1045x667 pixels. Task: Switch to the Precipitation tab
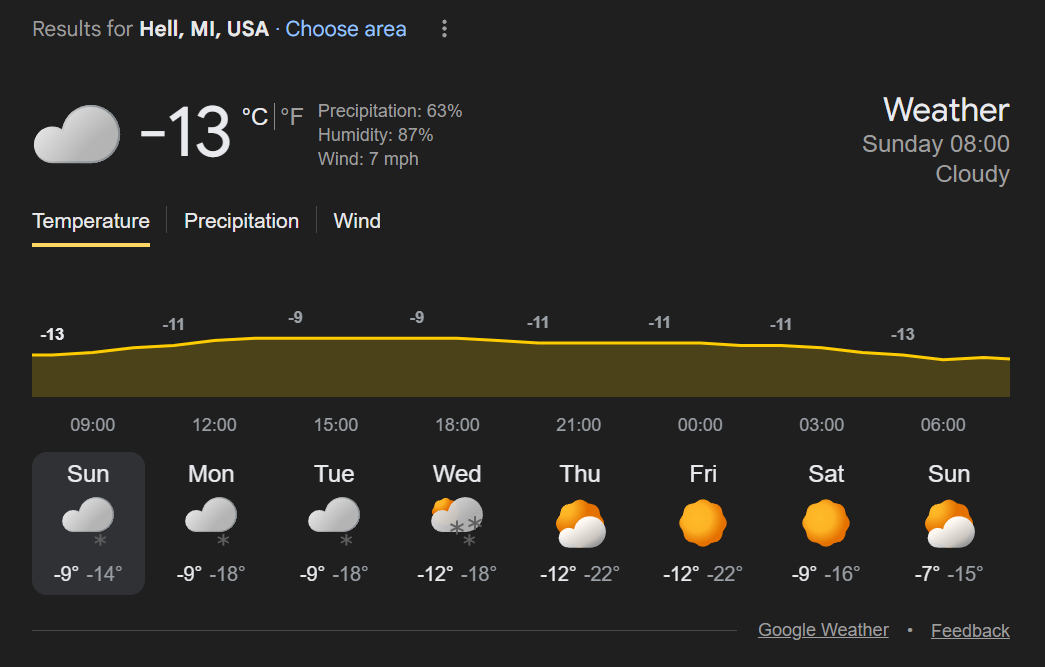(x=241, y=221)
